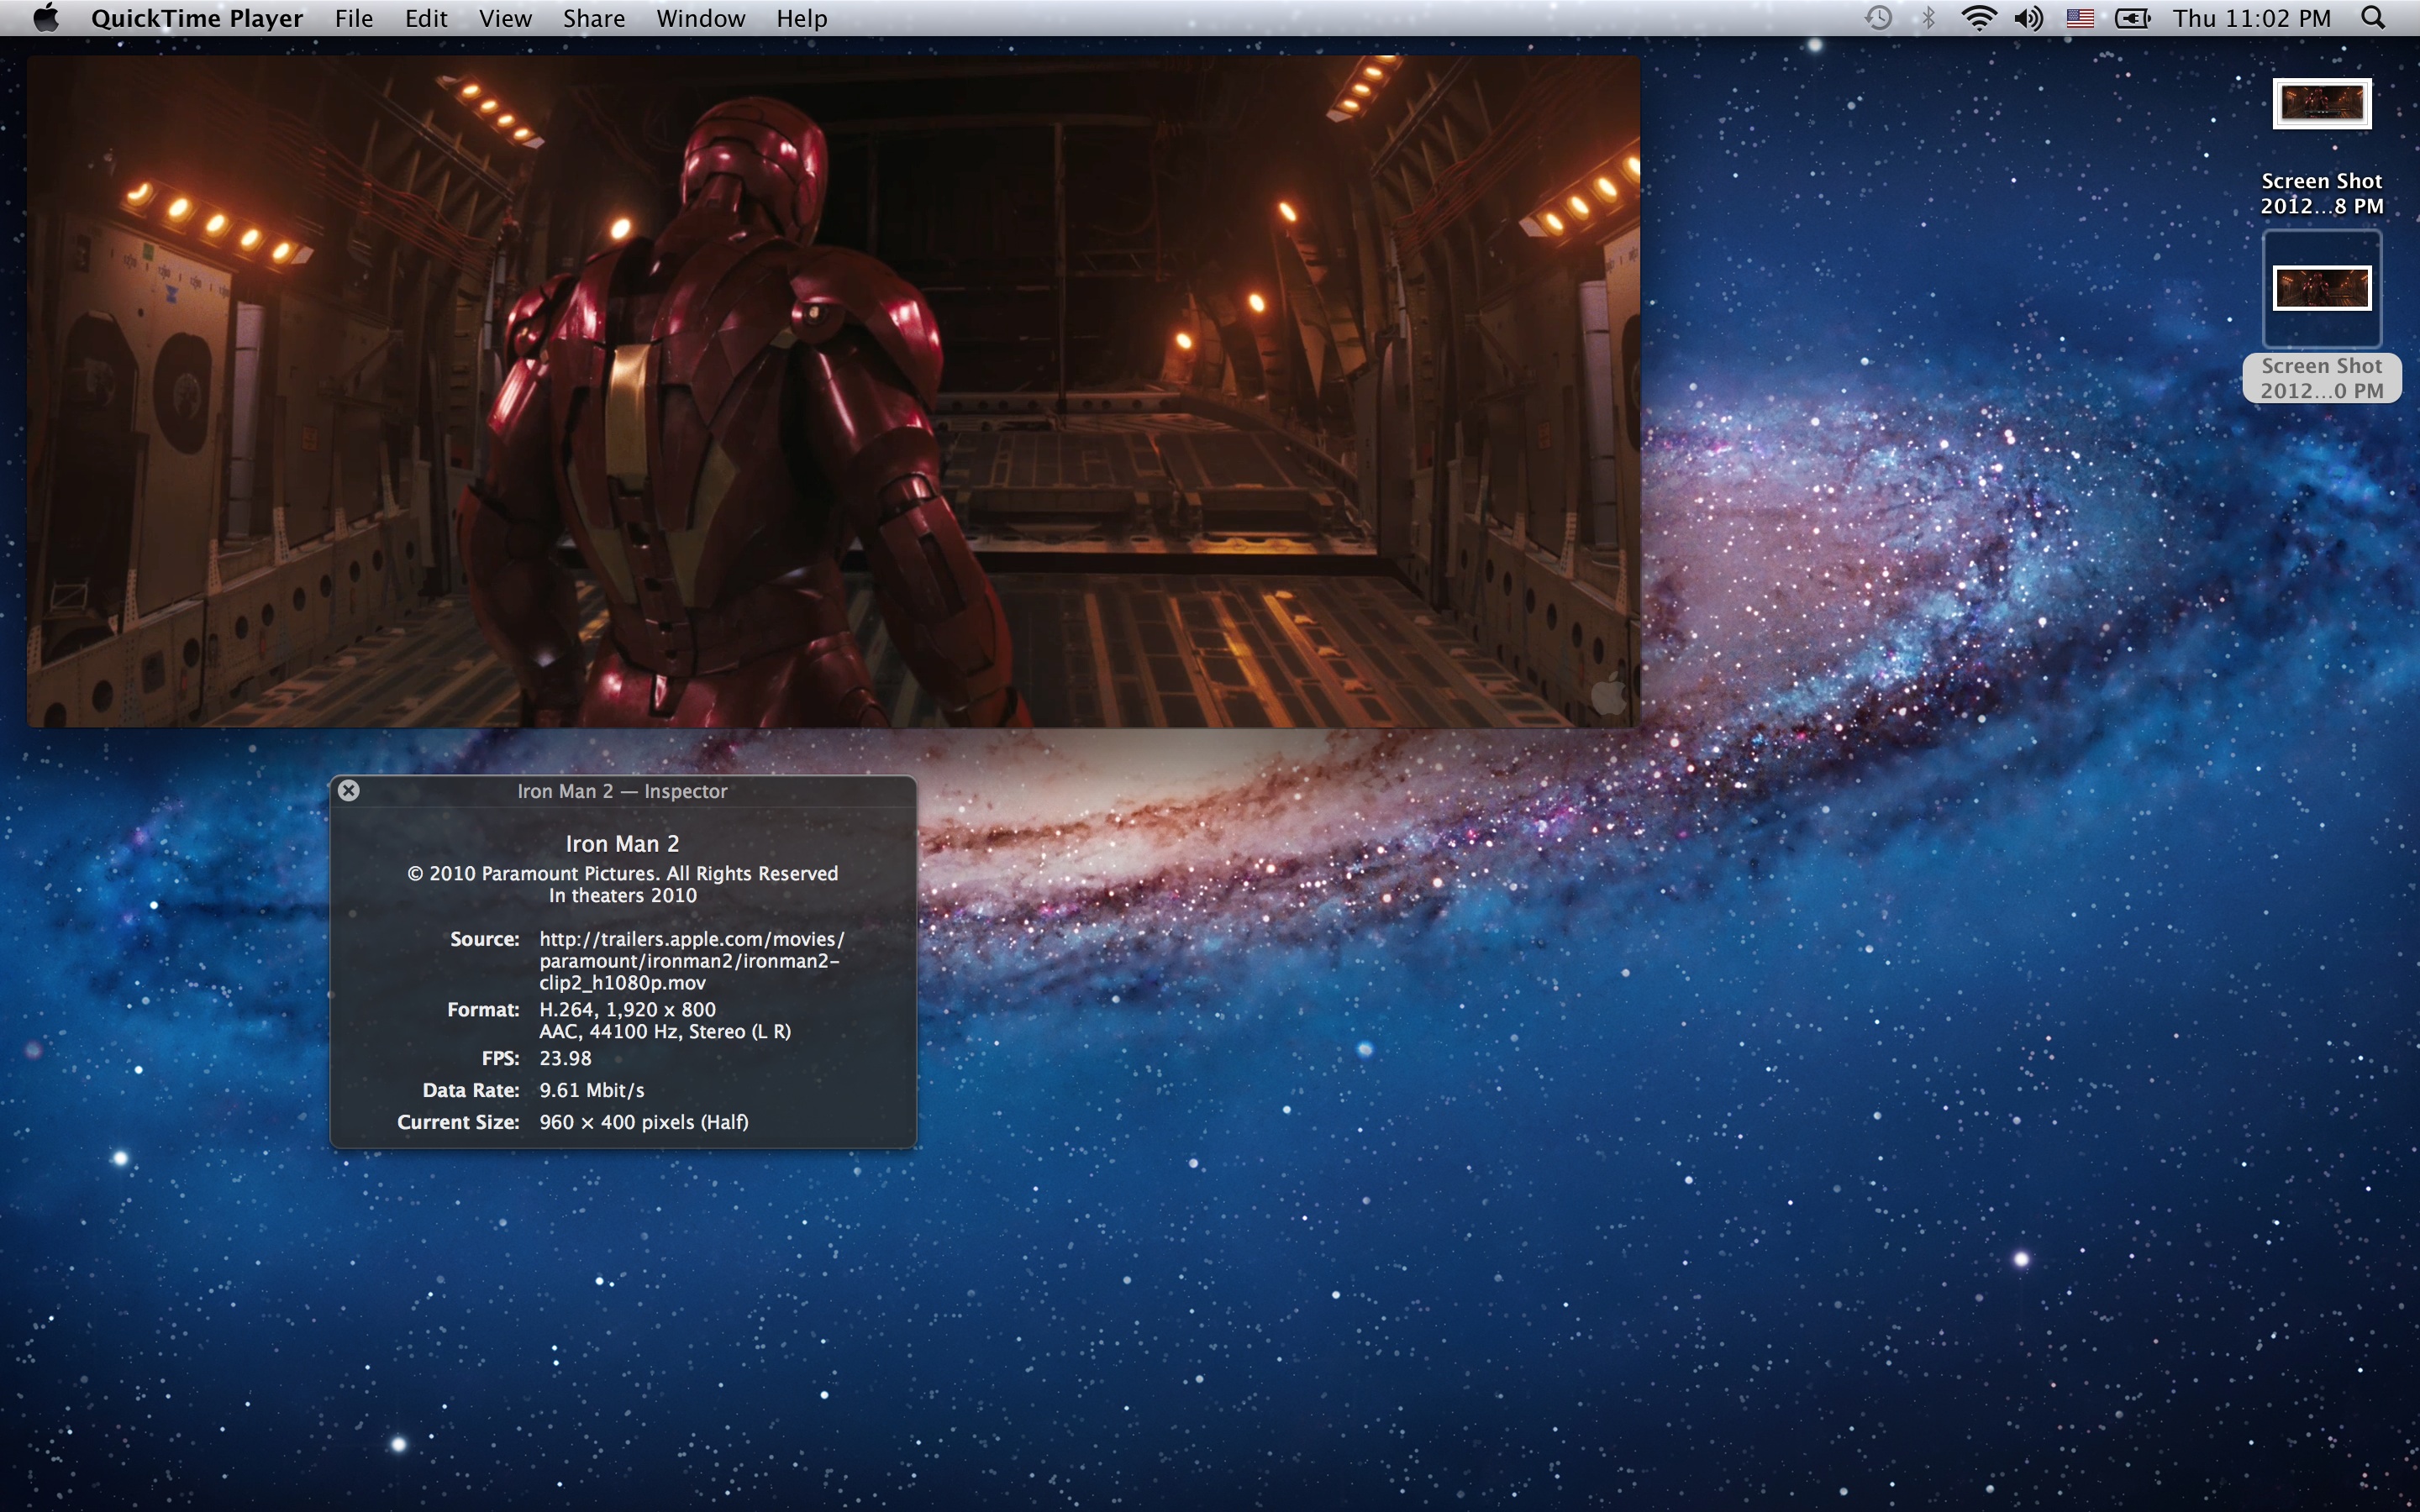Click the FPS: label in Inspector
The image size is (2420, 1512).
click(500, 1058)
